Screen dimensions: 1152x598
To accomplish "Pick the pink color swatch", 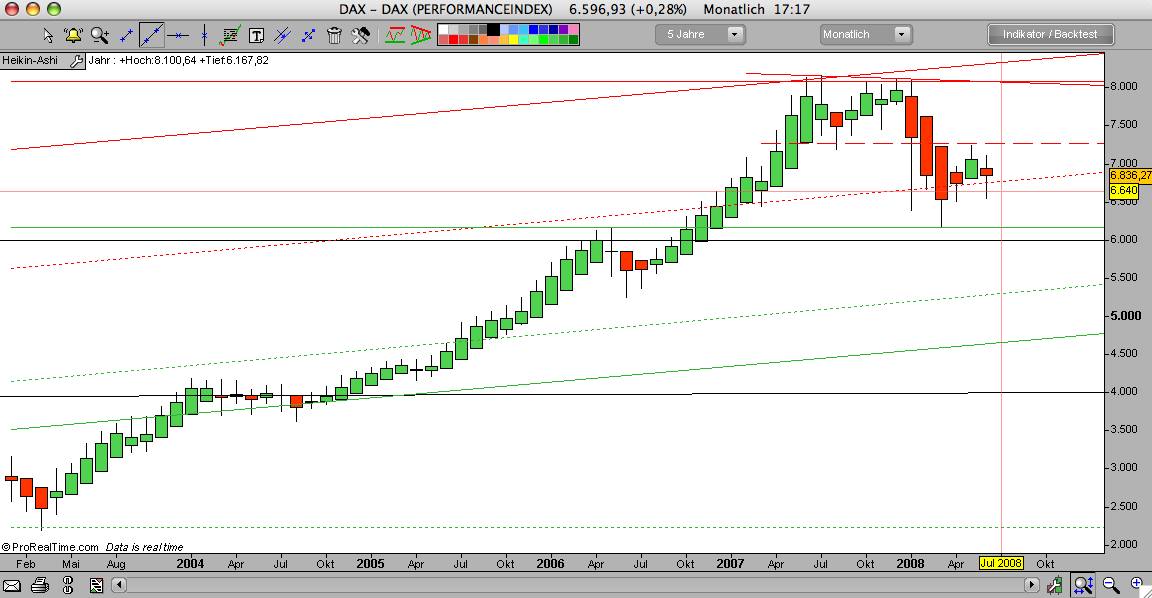I will point(573,29).
